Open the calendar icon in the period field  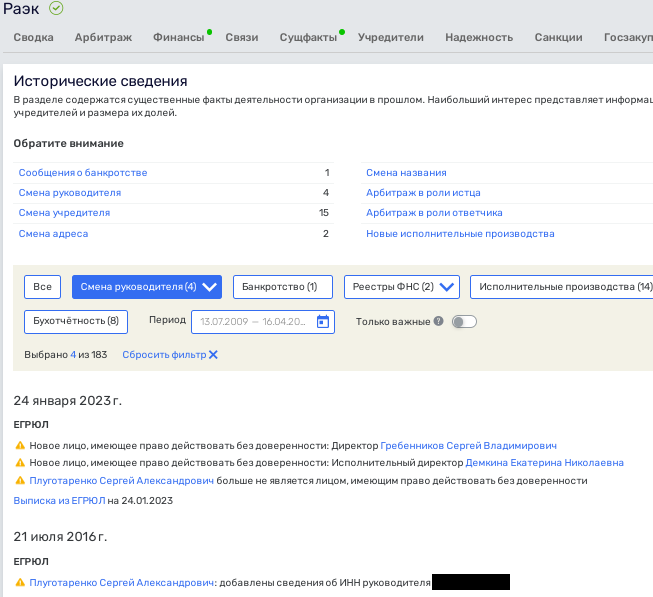click(323, 322)
